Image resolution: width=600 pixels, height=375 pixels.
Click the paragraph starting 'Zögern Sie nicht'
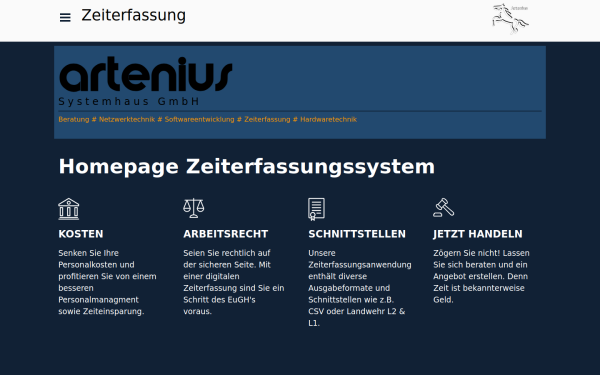coord(481,276)
